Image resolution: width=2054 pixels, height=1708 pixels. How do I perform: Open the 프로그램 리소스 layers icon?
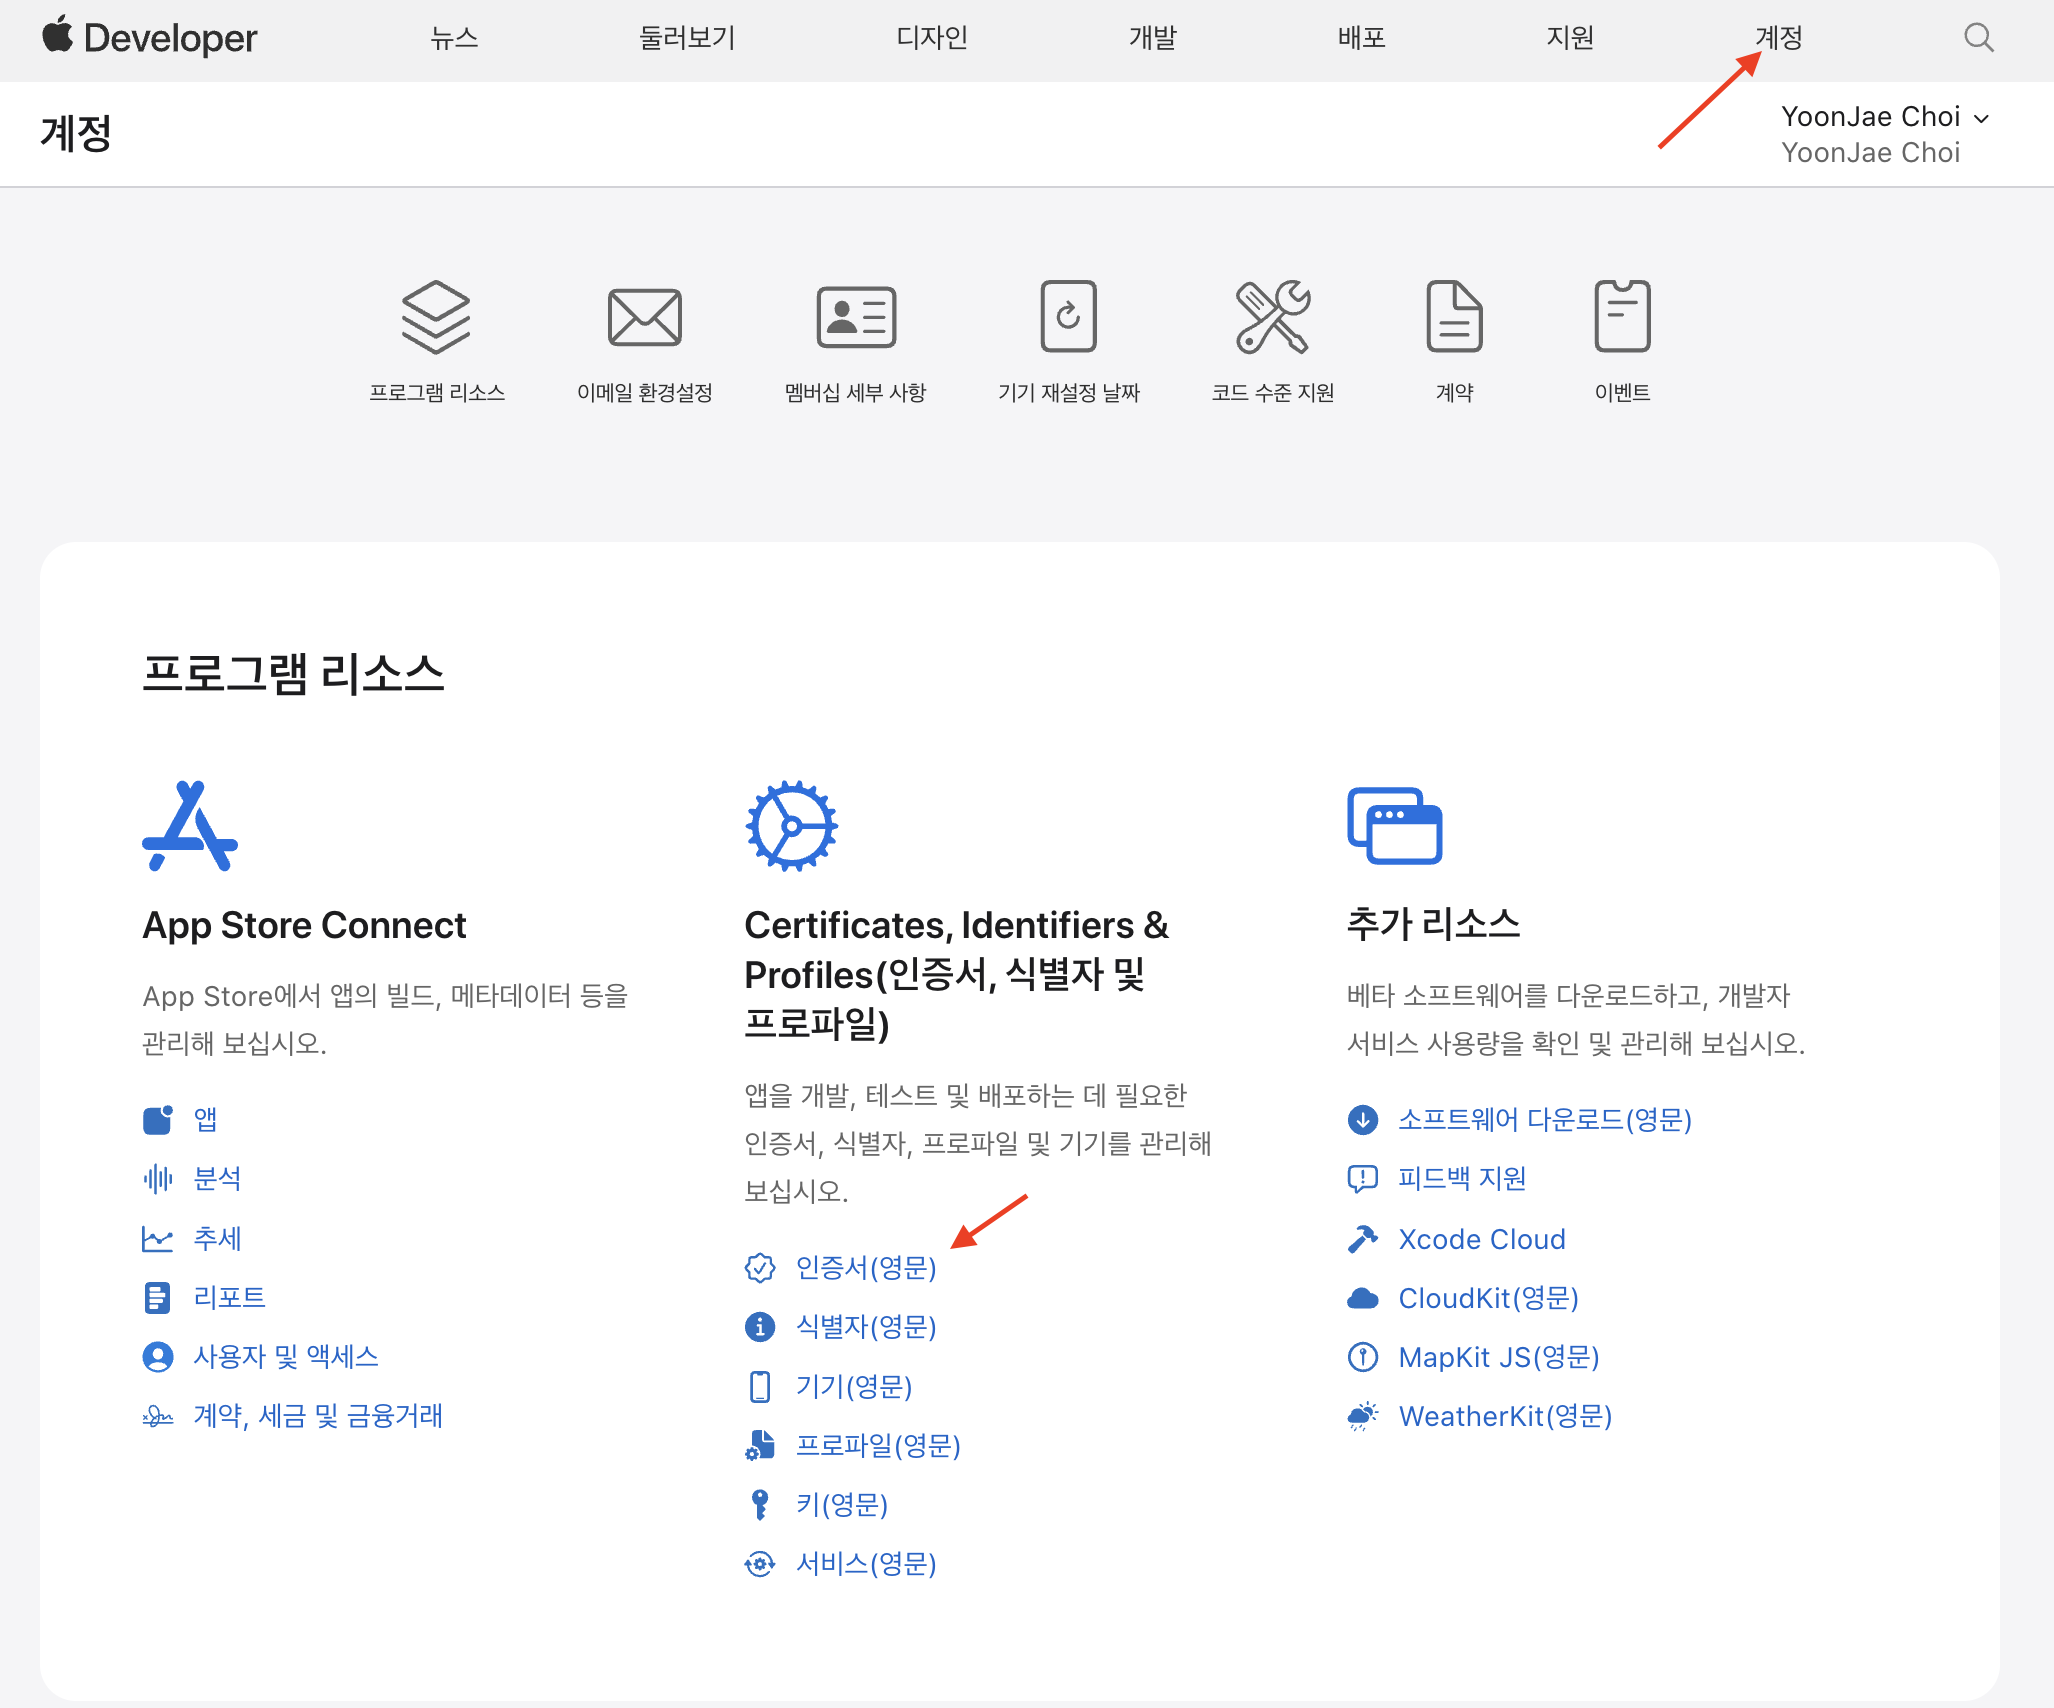(436, 317)
